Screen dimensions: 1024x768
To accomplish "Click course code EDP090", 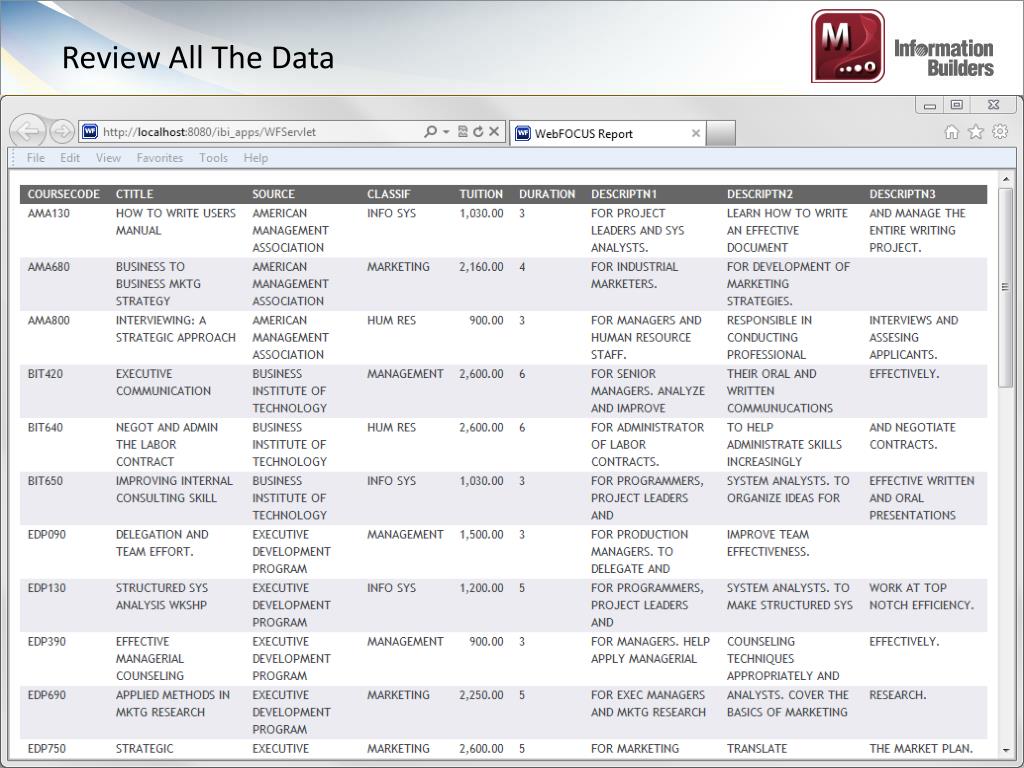I will click(47, 535).
